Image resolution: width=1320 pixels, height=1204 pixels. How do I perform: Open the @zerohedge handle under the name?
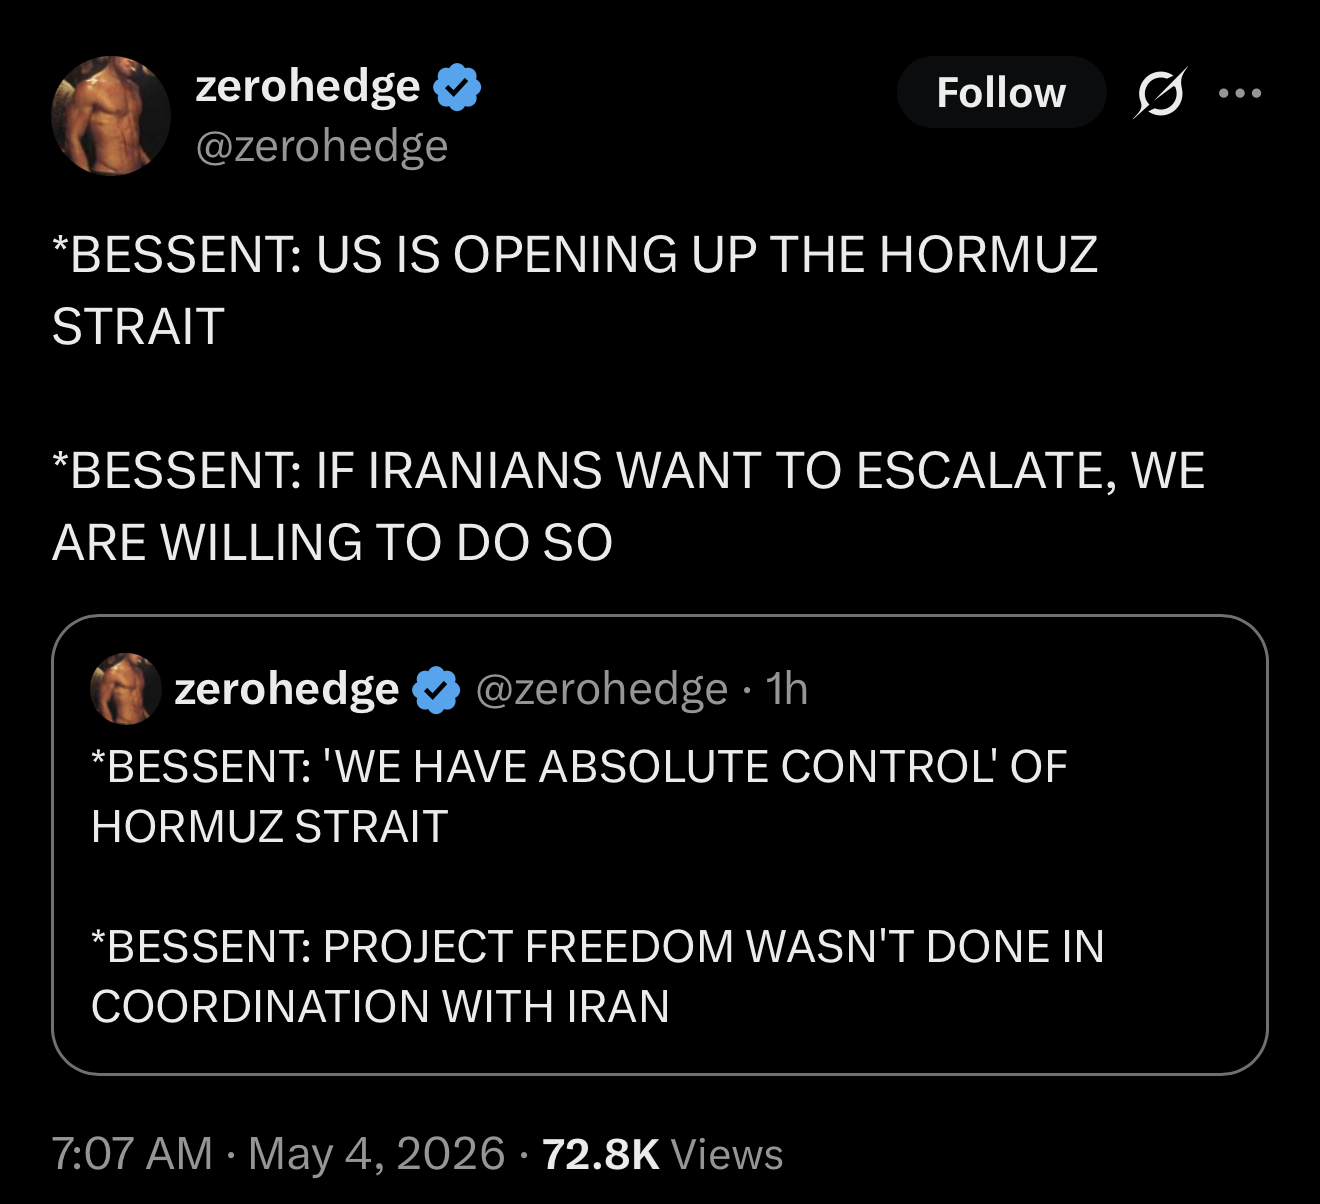(321, 146)
